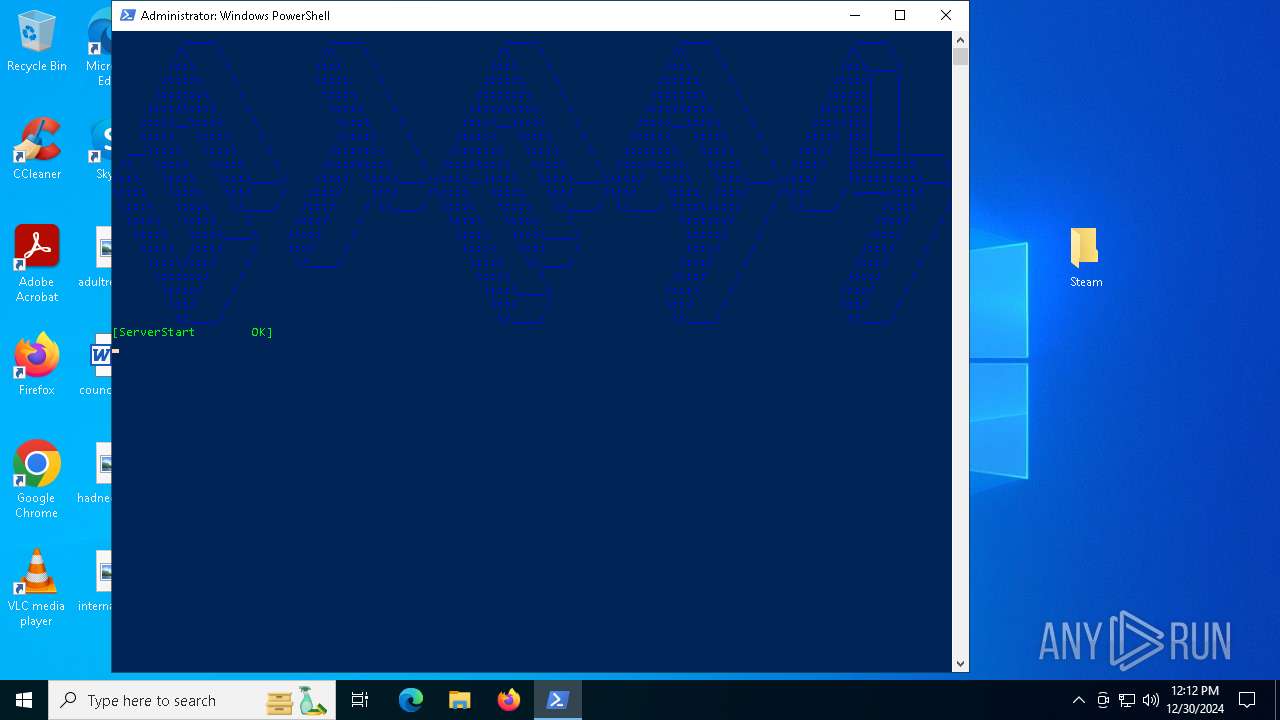Open File Explorer from taskbar
1280x720 pixels.
coord(459,700)
